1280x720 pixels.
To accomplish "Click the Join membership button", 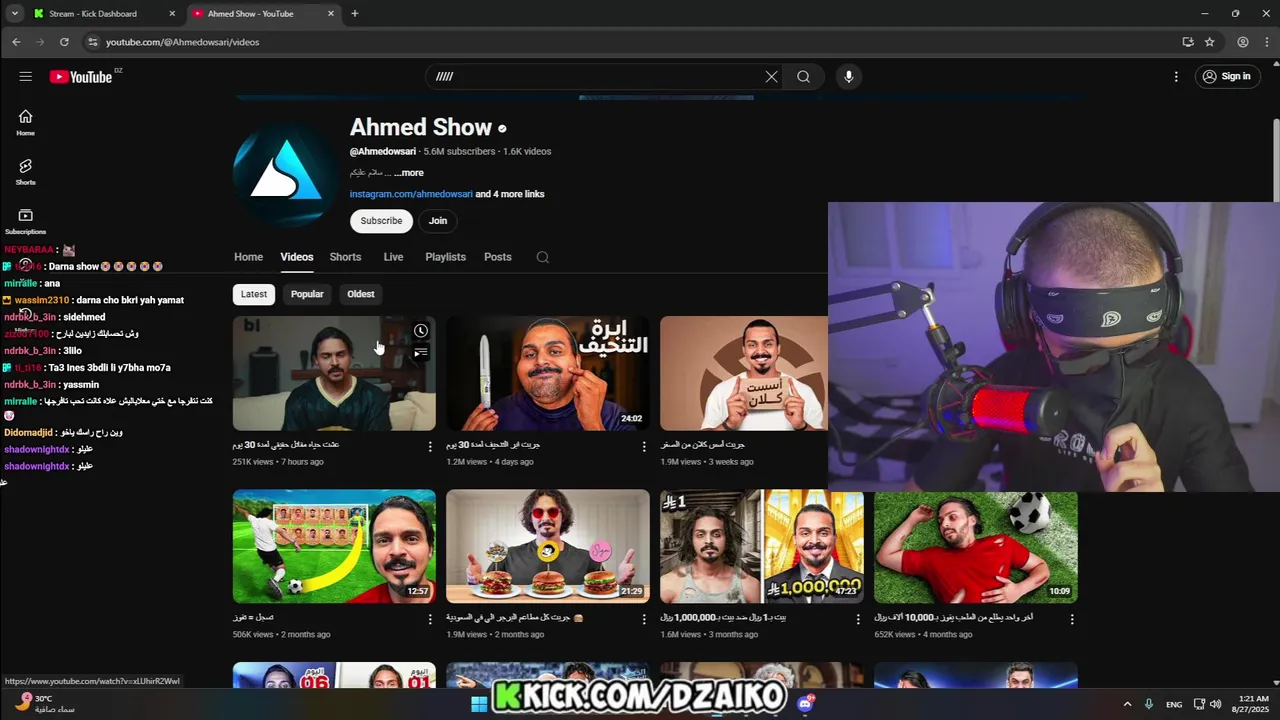I will [x=438, y=221].
